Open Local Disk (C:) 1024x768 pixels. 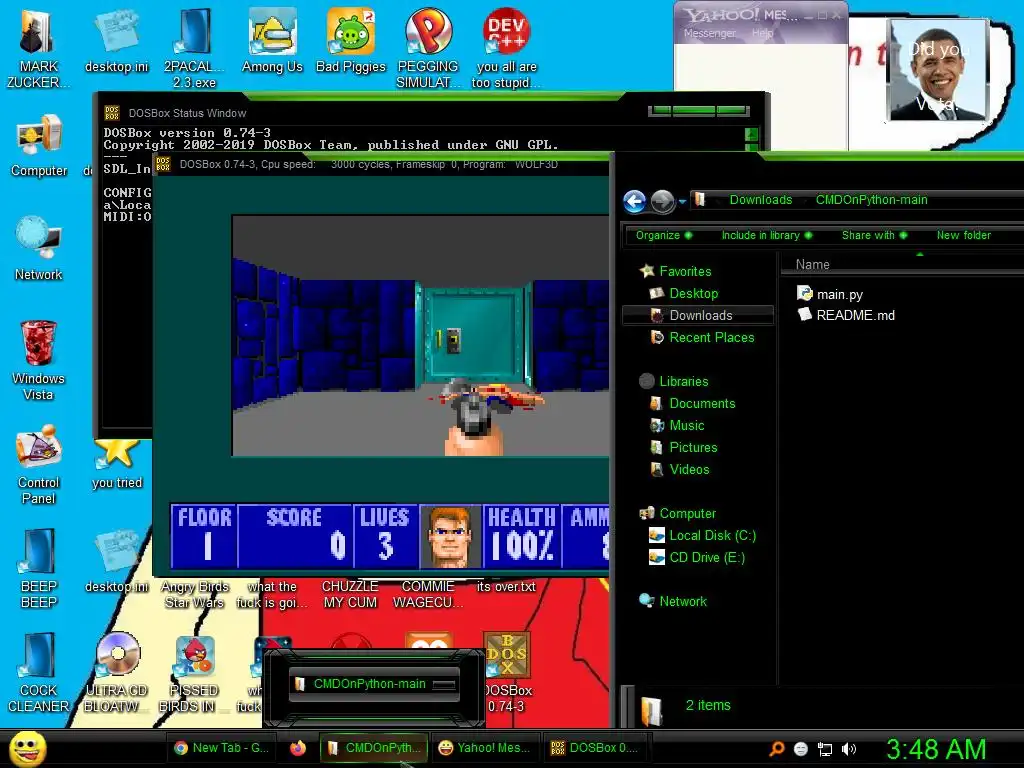702,536
